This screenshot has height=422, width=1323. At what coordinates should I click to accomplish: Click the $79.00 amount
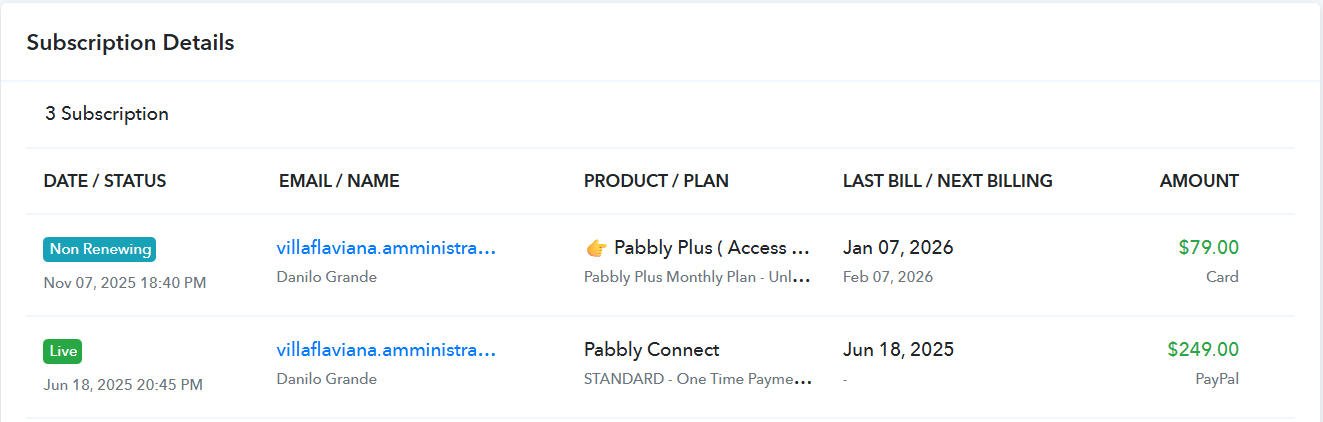1208,248
